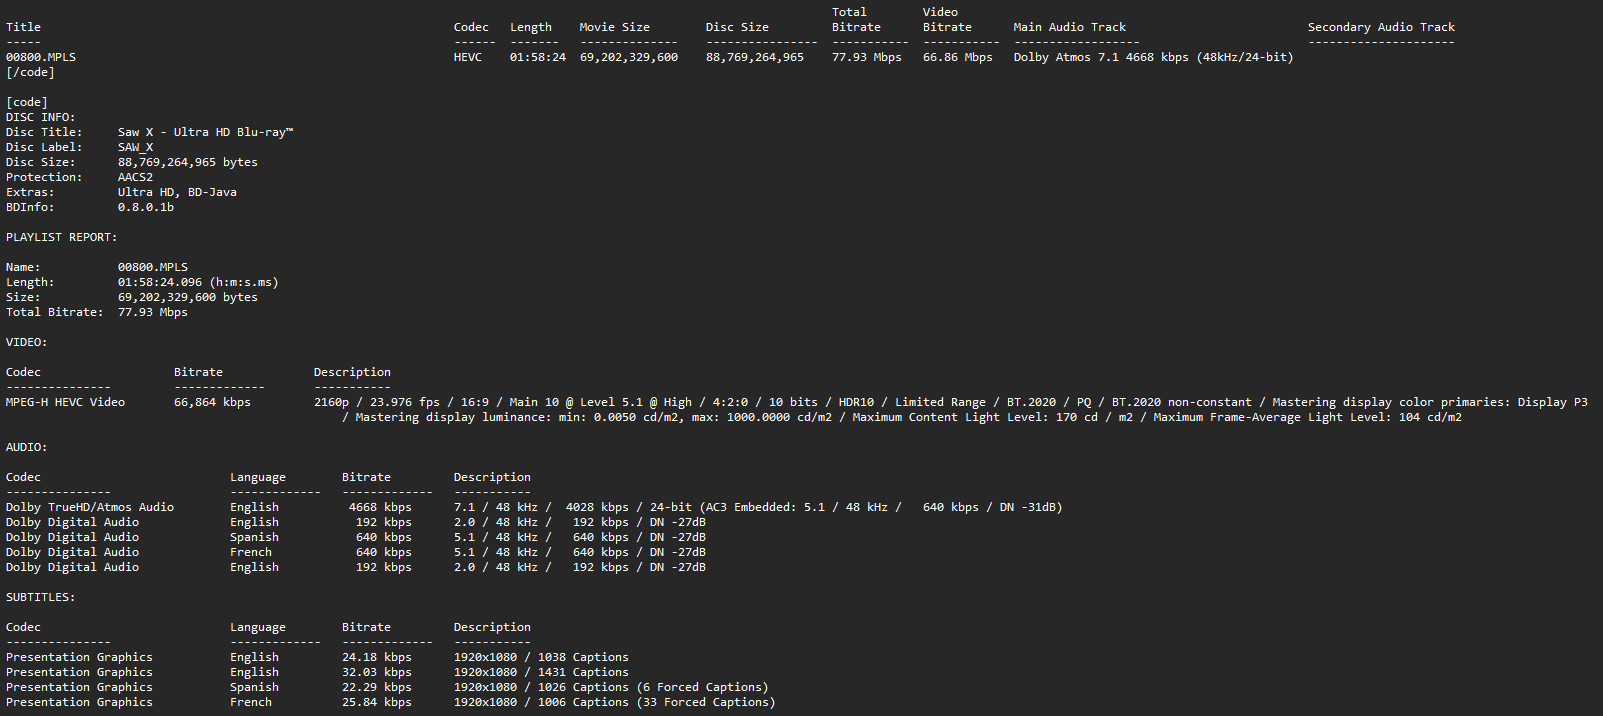The width and height of the screenshot is (1603, 716).
Task: Click the MPEG-H HEVC Video codec entry
Action: (x=65, y=402)
